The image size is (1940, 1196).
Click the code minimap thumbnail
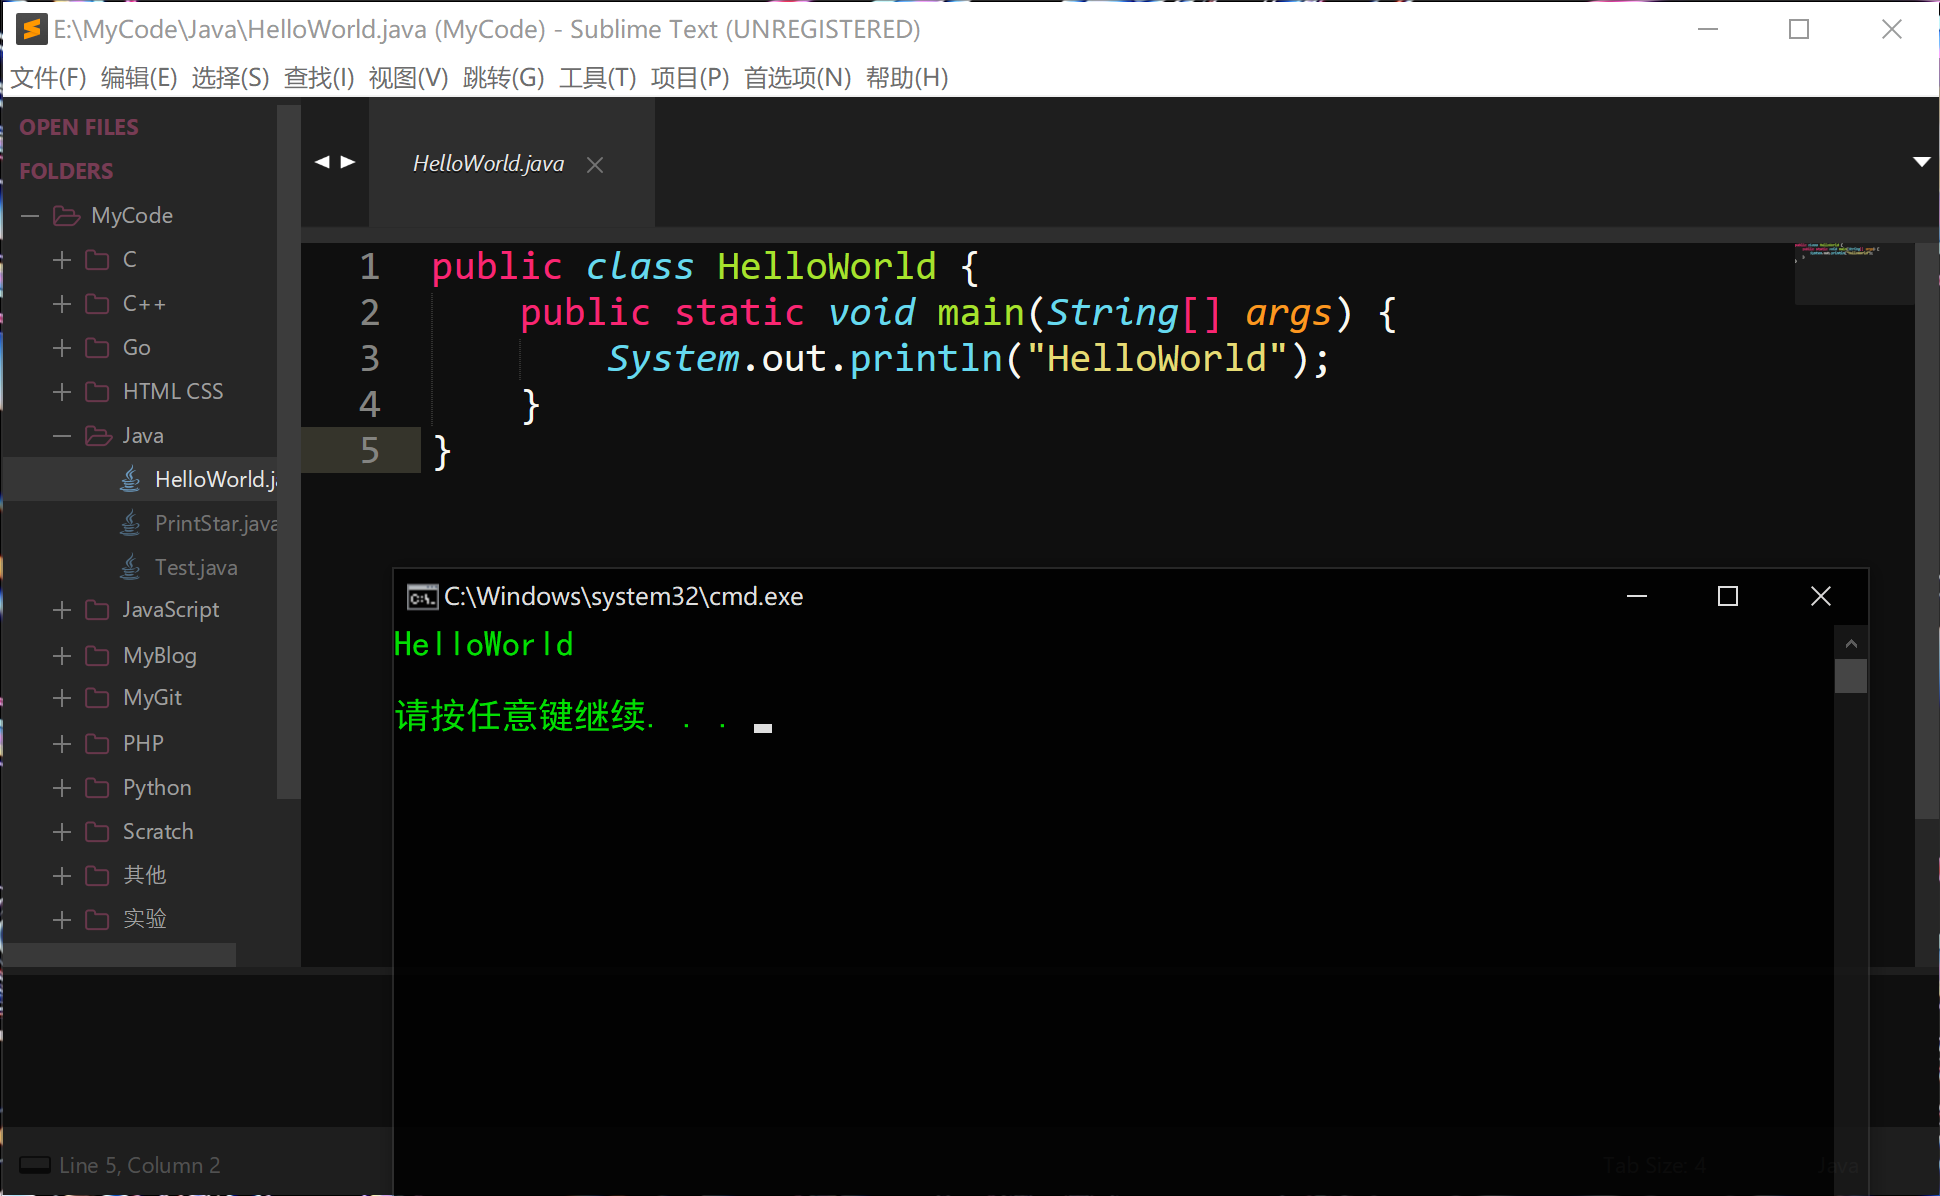point(1853,273)
